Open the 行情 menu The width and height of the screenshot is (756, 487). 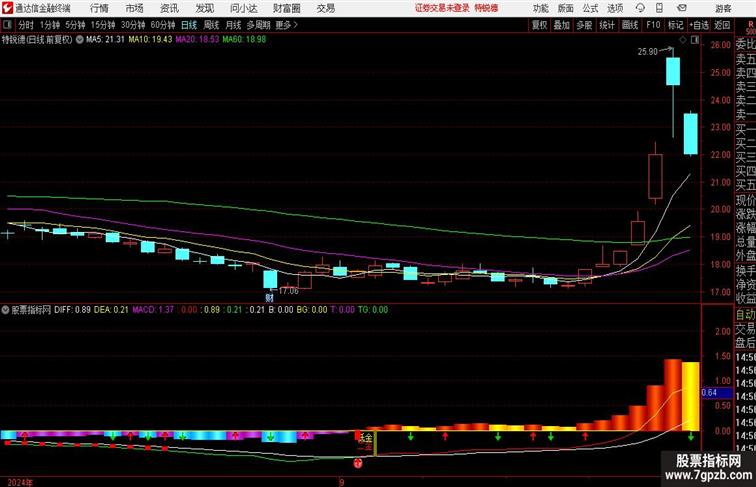(99, 8)
